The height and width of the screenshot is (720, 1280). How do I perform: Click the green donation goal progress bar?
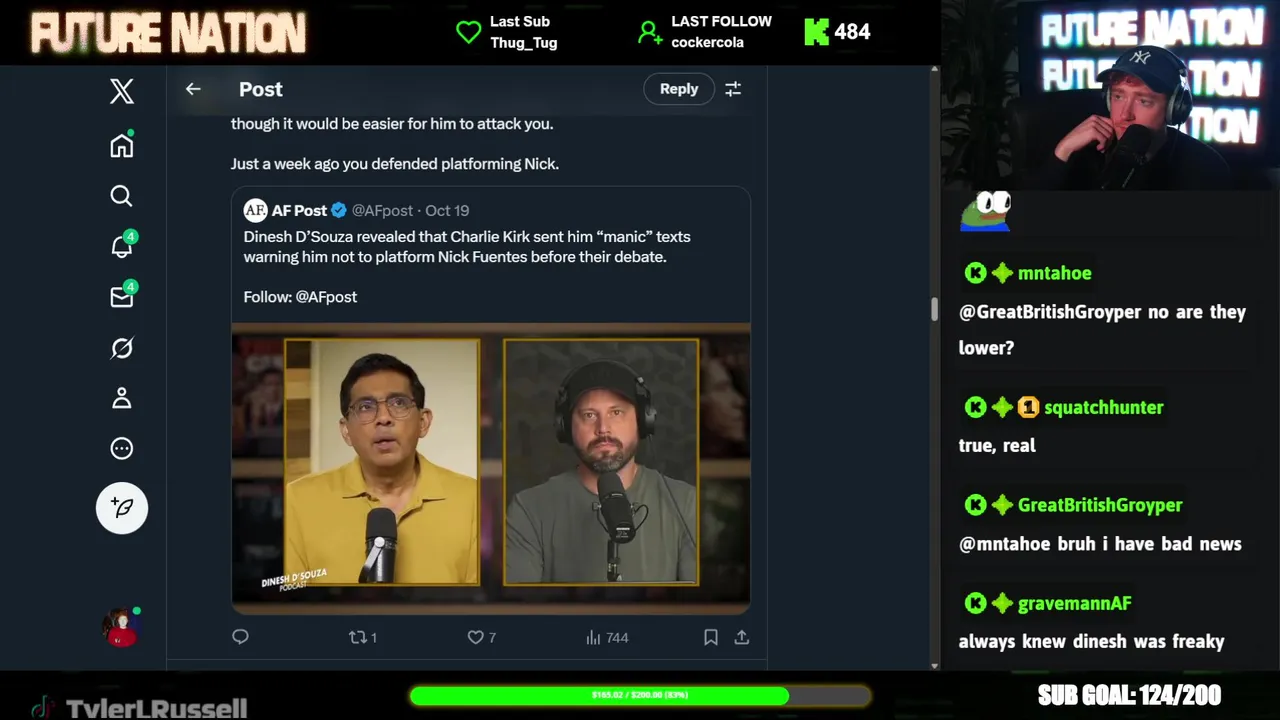(x=639, y=695)
